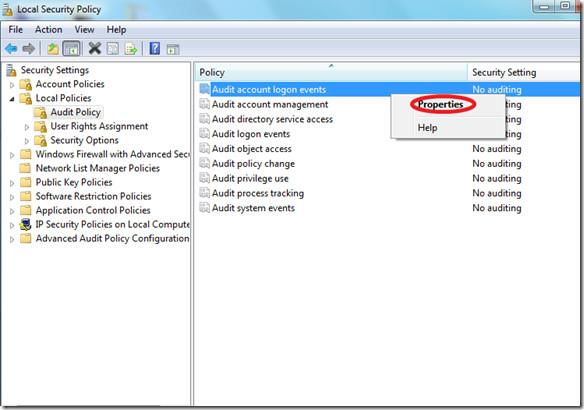Click the Audit logon events policy icon
Screen dimensions: 584x410
pos(204,134)
